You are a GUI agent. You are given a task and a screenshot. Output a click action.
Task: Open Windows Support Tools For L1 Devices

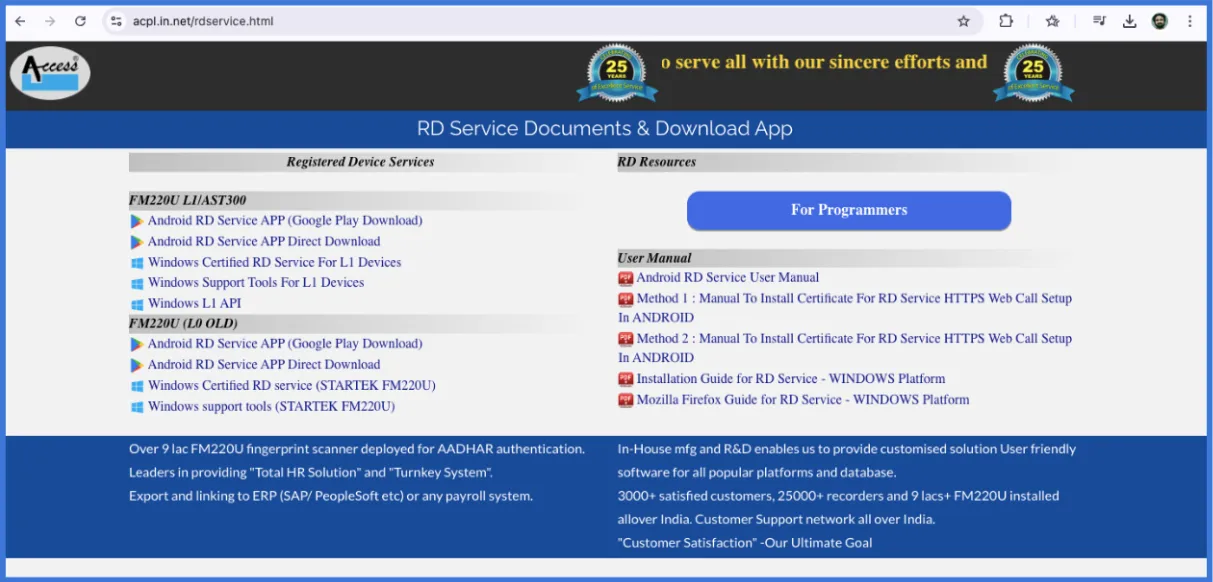click(256, 283)
